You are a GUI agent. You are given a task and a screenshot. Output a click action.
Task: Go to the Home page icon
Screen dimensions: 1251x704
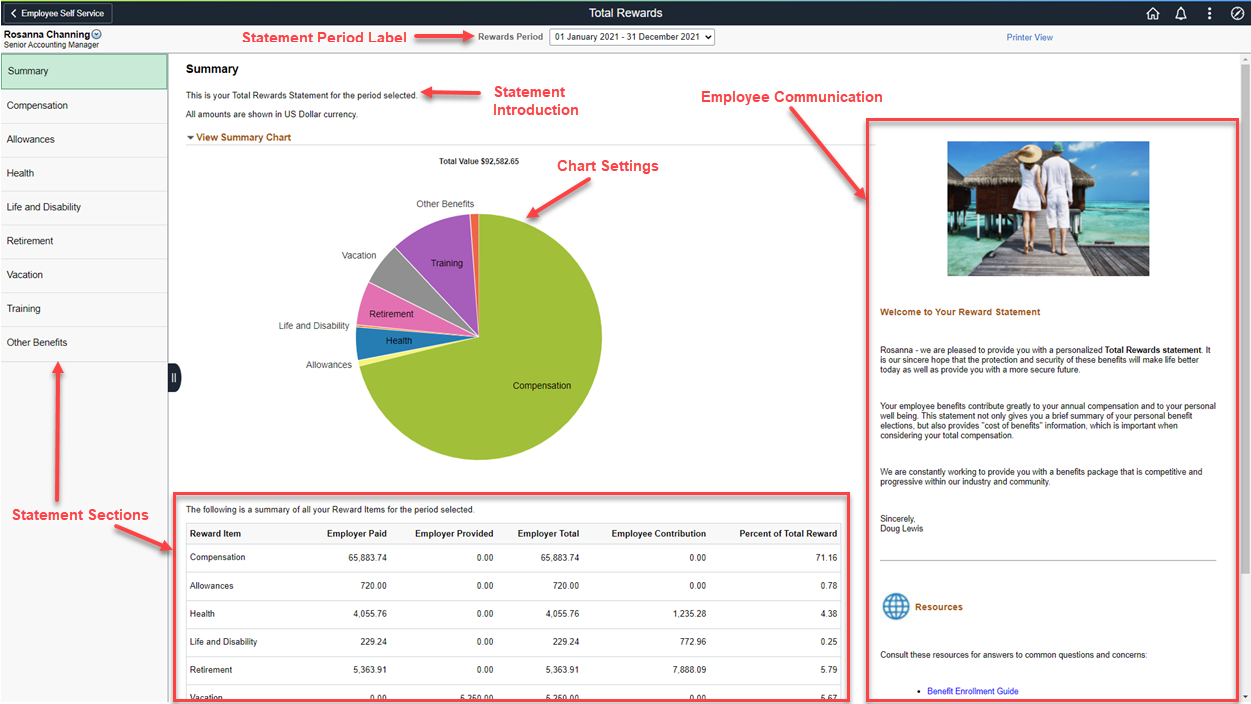coord(1153,14)
